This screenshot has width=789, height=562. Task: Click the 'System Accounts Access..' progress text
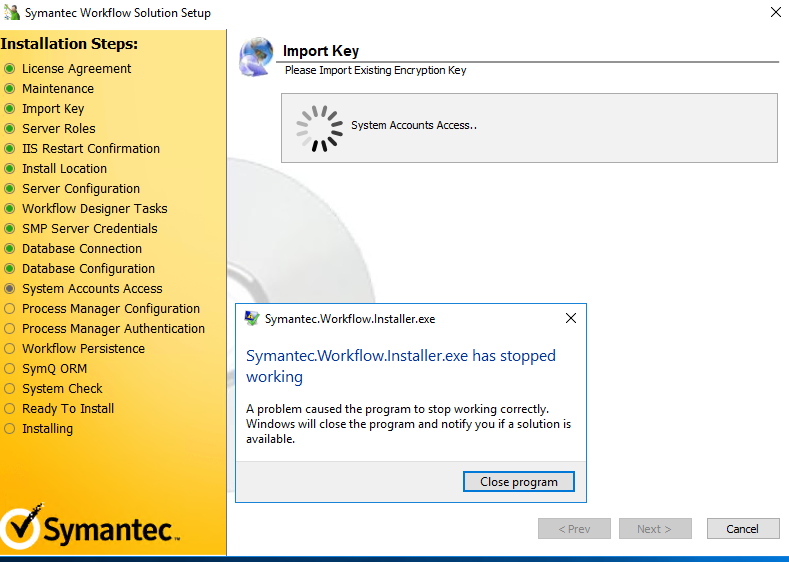pos(414,125)
